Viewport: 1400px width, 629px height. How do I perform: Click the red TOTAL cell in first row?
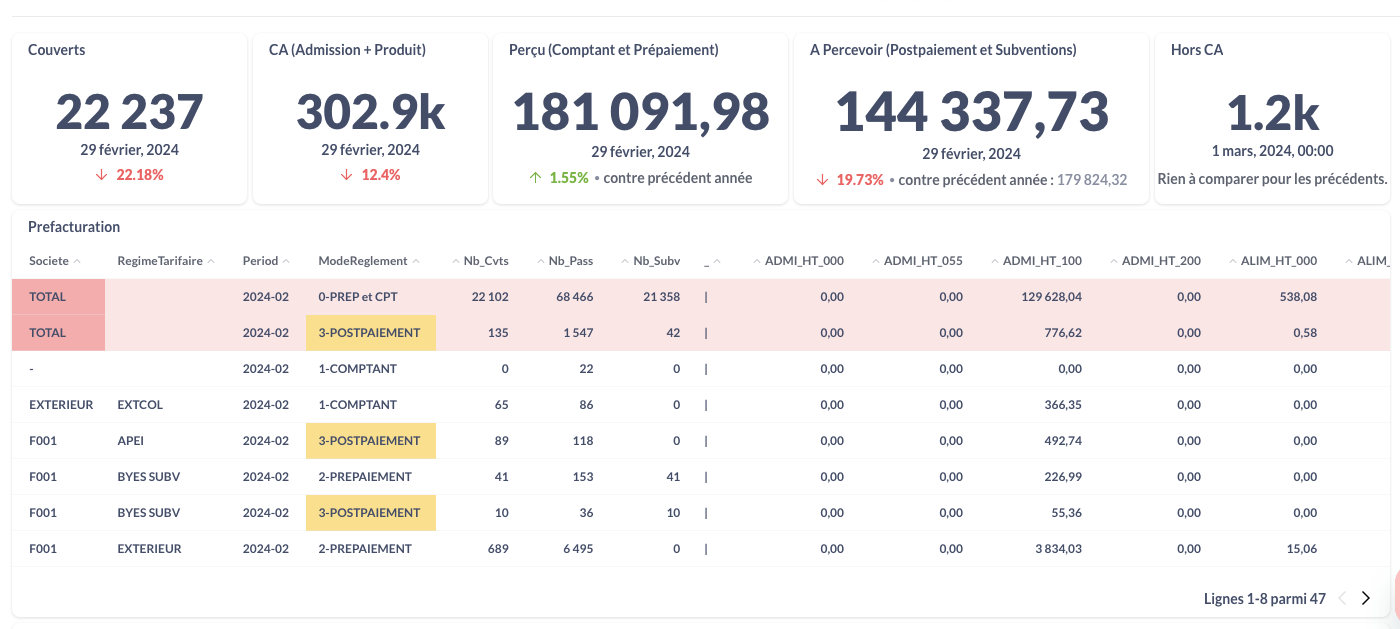pos(58,297)
